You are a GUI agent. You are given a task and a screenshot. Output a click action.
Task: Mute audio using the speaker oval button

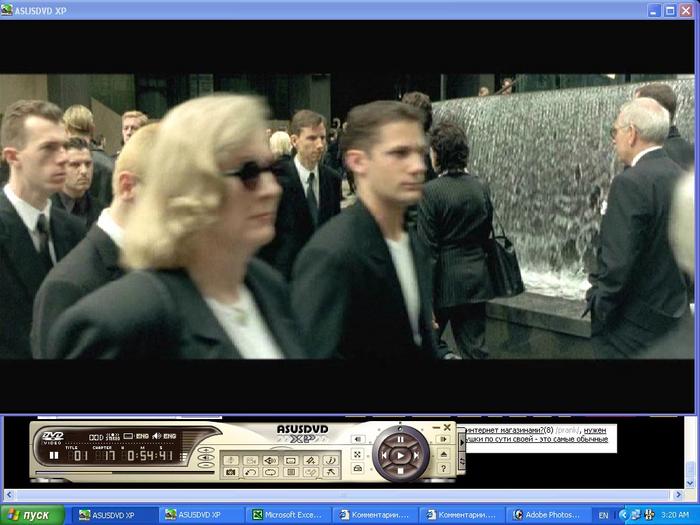click(206, 458)
